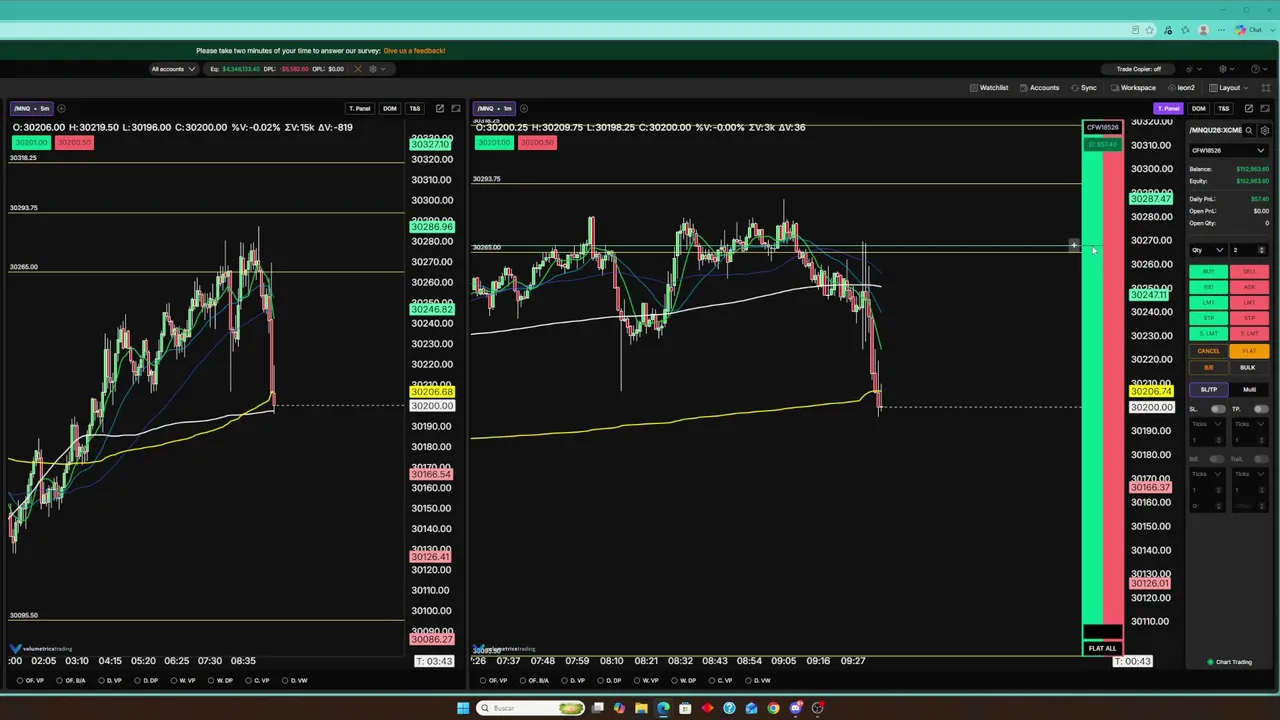Click FLAT ALL below the DOM ladder
Image resolution: width=1280 pixels, height=720 pixels.
1102,648
